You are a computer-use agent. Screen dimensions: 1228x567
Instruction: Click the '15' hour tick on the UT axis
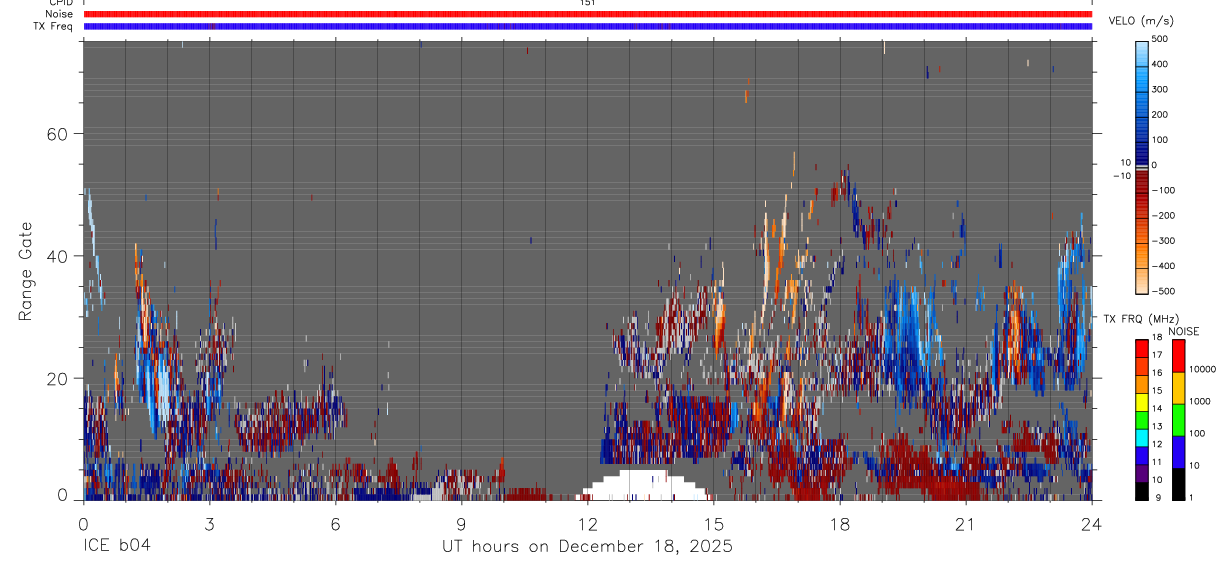point(713,522)
